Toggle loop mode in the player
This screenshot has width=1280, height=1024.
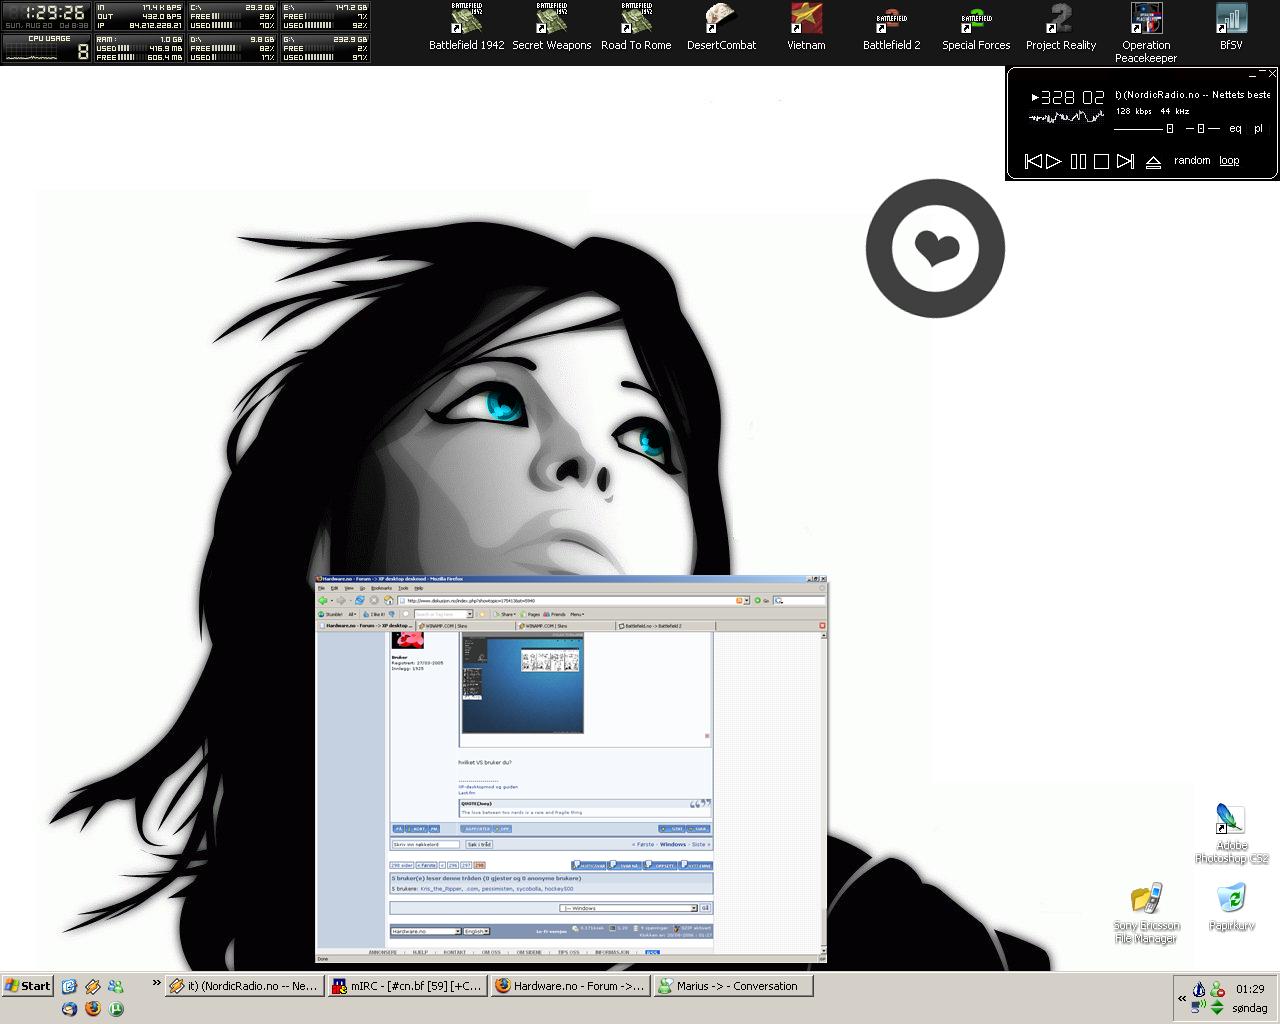click(1229, 160)
